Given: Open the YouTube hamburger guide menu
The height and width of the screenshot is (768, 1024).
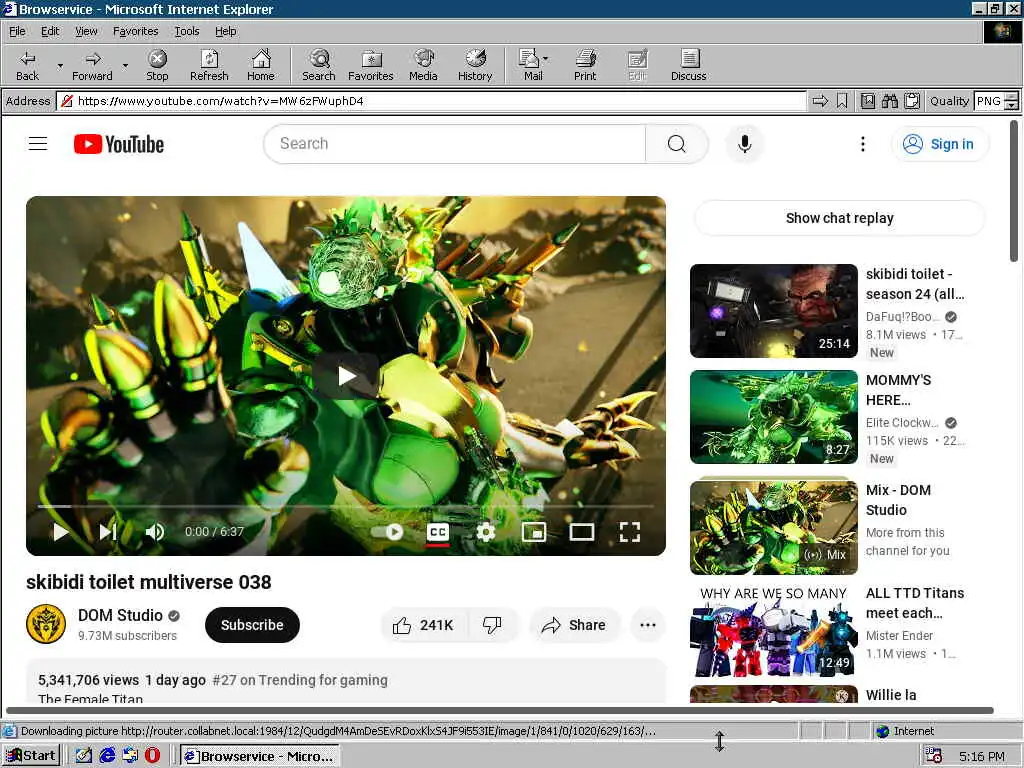Looking at the screenshot, I should [38, 144].
